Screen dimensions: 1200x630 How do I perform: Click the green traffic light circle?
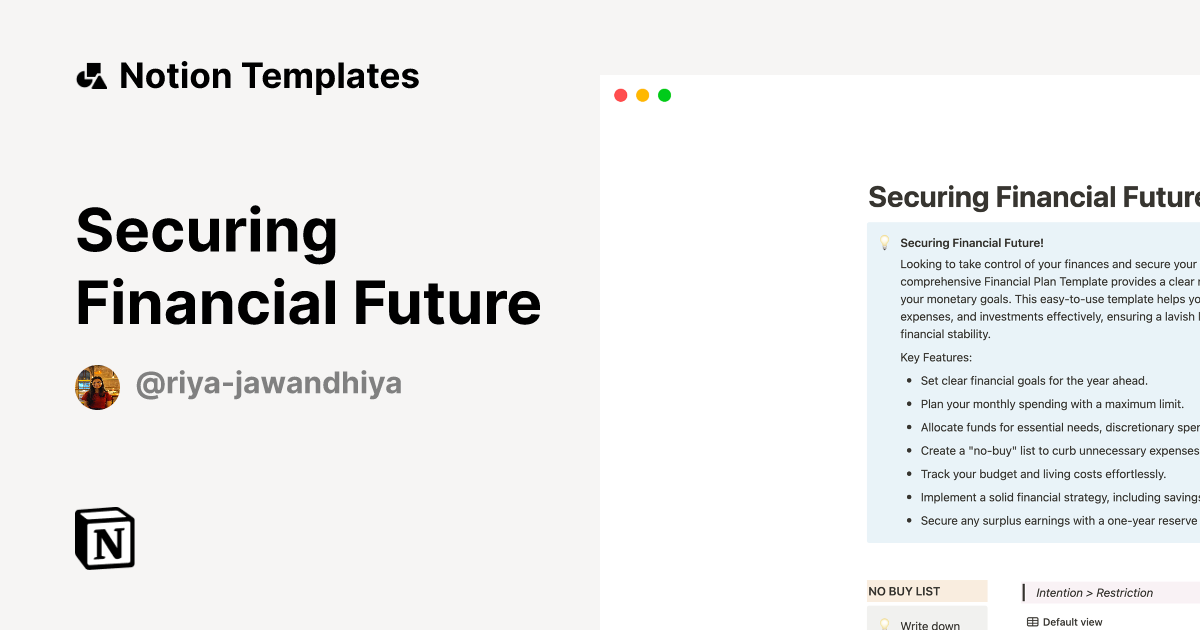point(664,94)
